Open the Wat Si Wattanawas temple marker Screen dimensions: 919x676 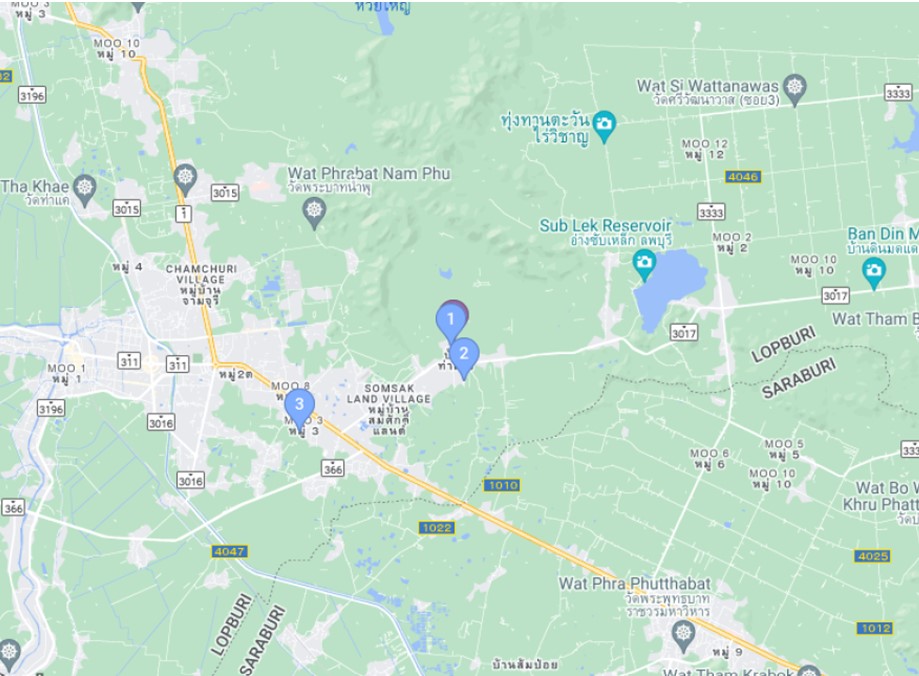795,90
